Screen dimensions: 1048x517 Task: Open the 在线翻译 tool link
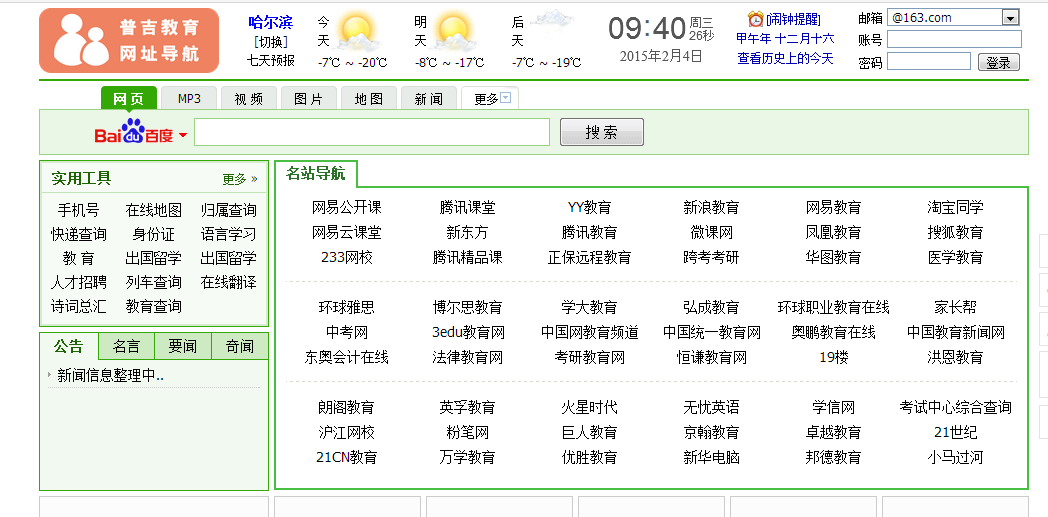(x=229, y=282)
